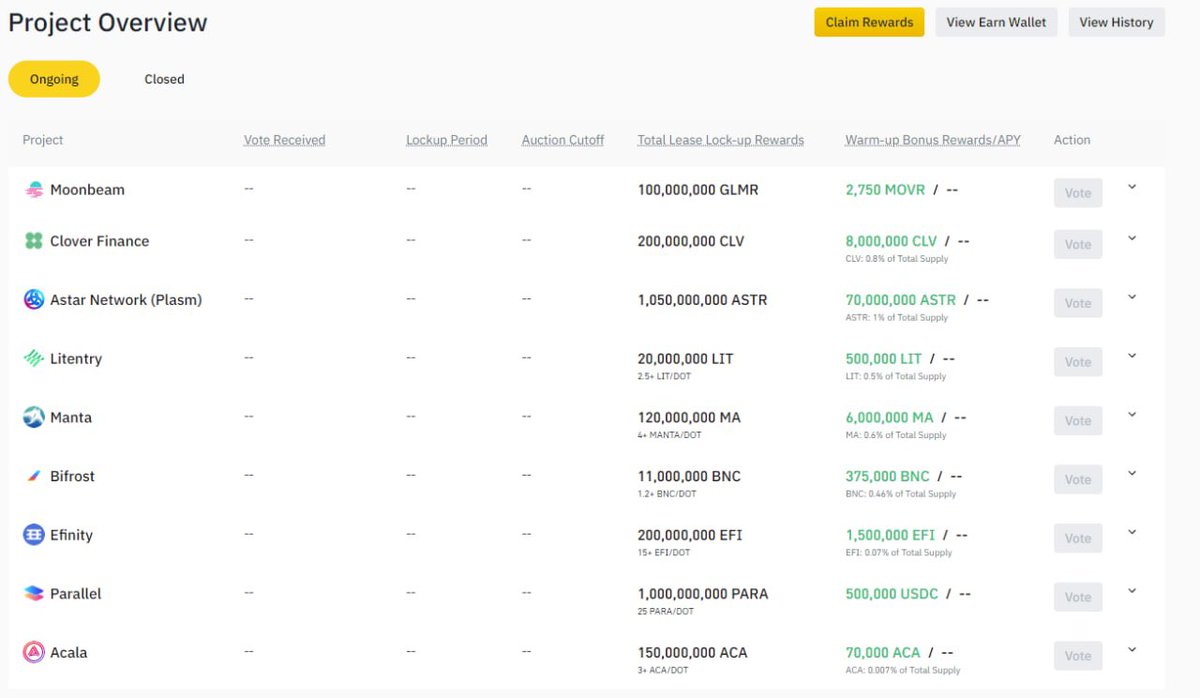Expand the Moonbeam row details chevron
Screen dimensions: 1200x698
(1132, 187)
